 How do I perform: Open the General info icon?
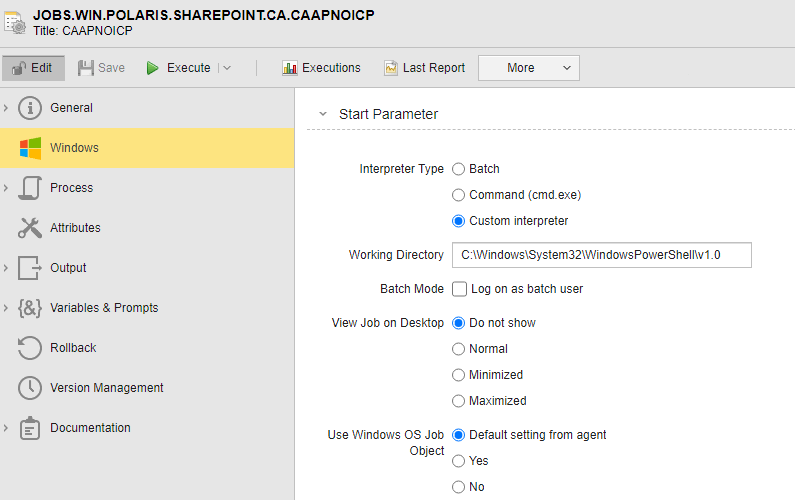tap(30, 108)
